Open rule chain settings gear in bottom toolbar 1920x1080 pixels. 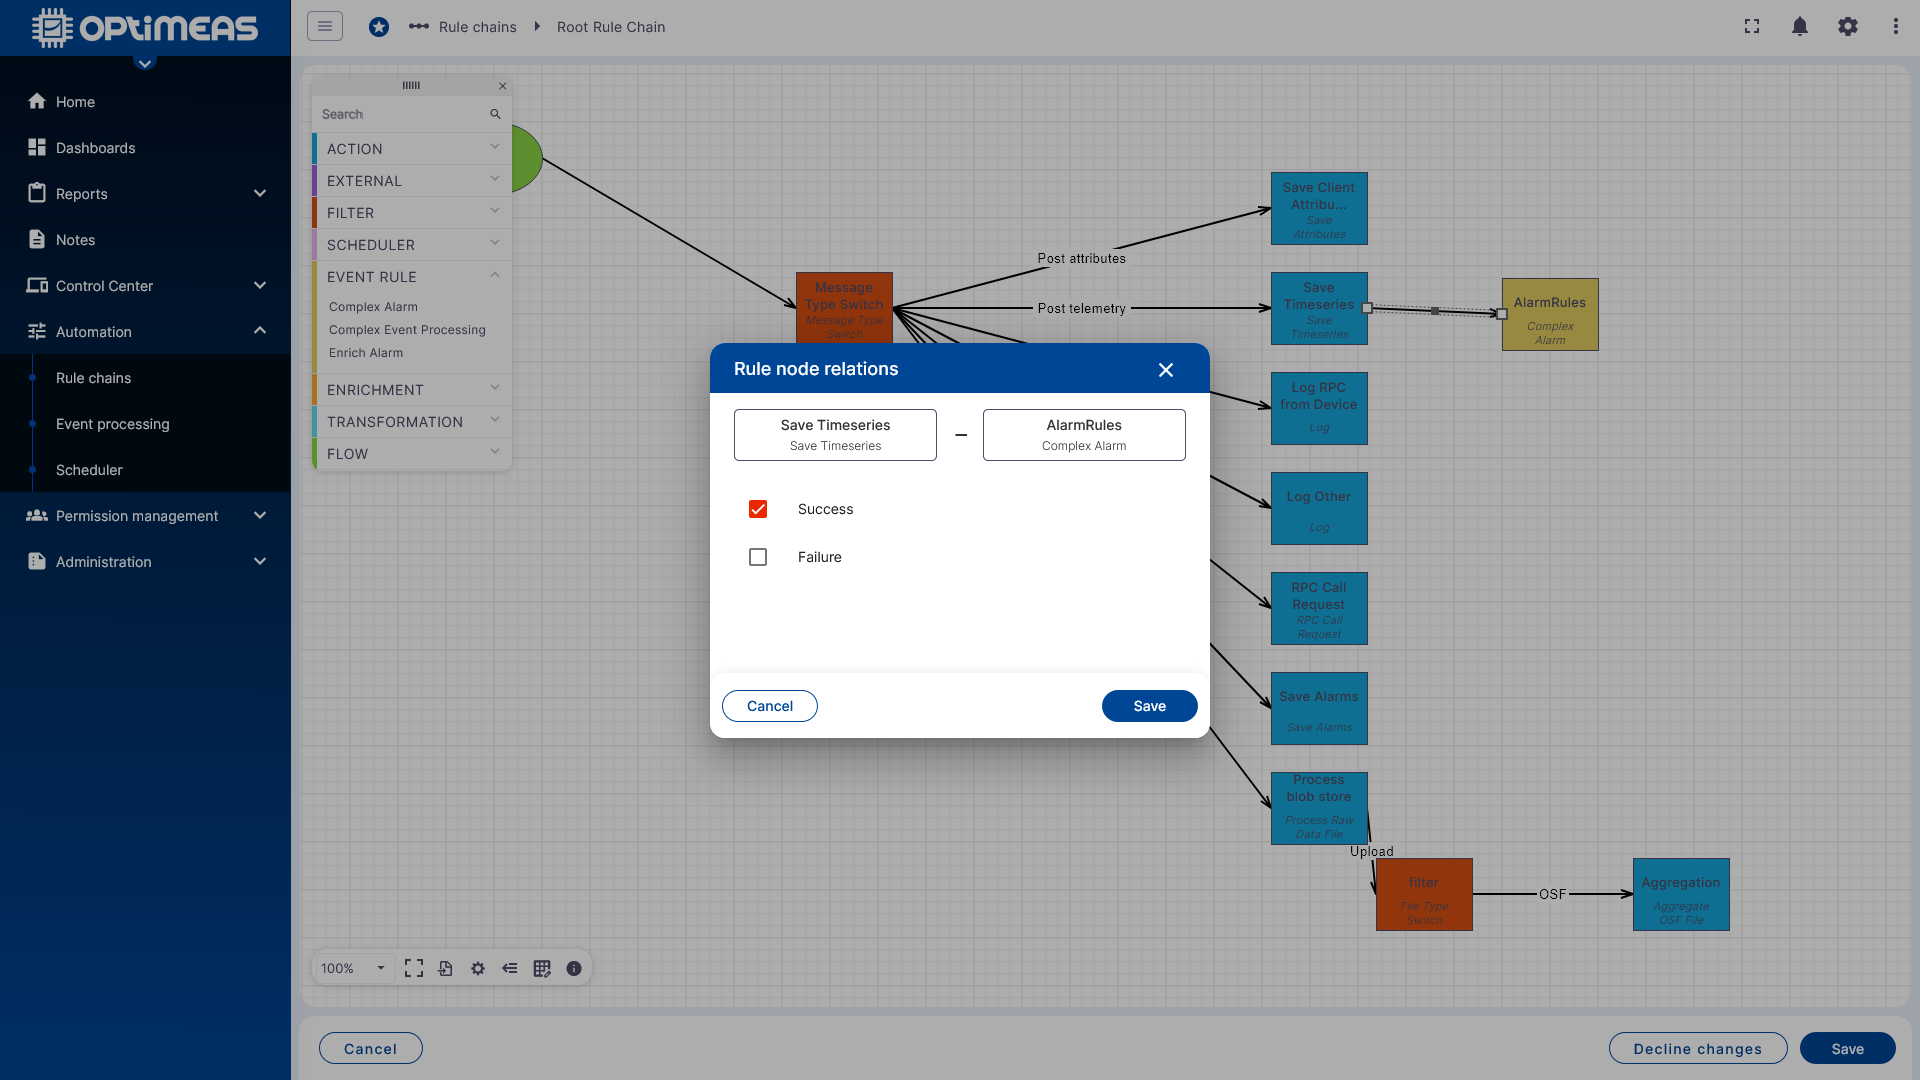click(478, 968)
